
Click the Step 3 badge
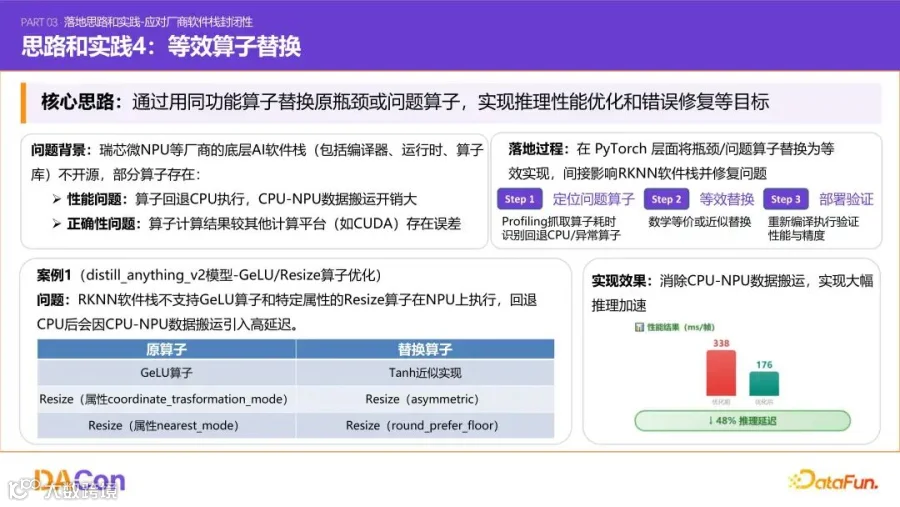(x=786, y=199)
